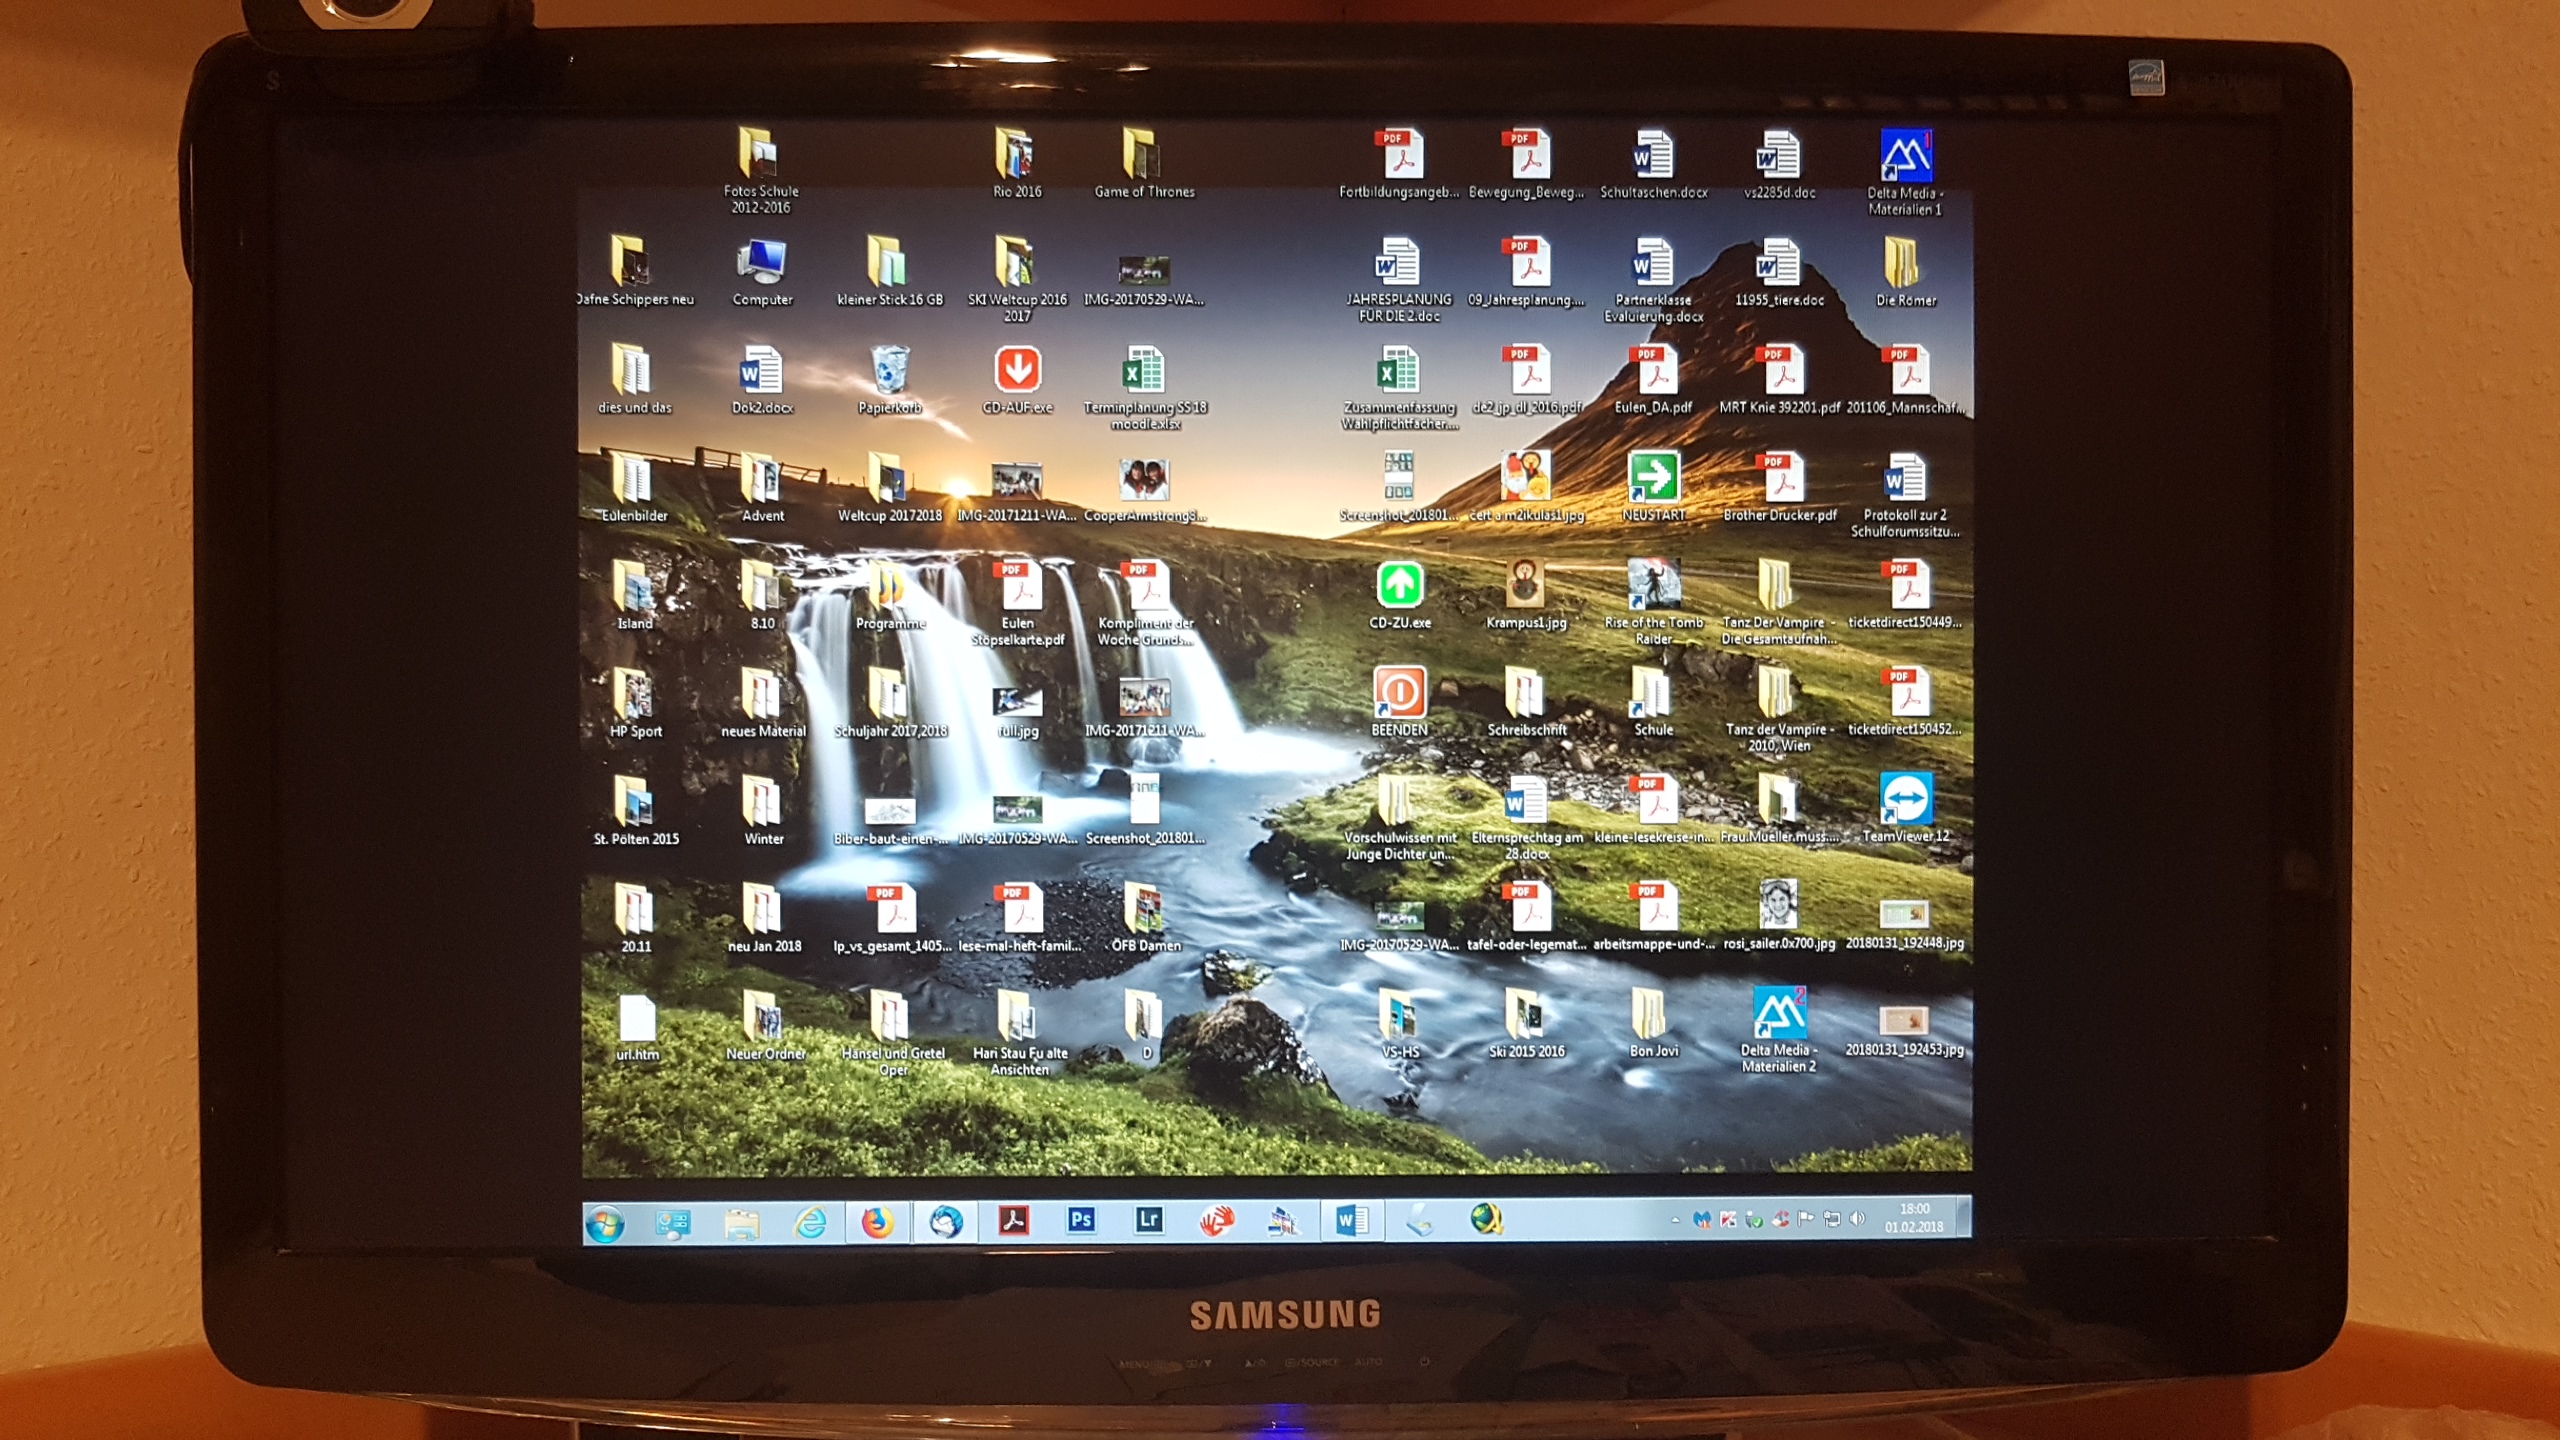Select the Terminplanung SS18 moodle.xlsx file

(x=1143, y=371)
